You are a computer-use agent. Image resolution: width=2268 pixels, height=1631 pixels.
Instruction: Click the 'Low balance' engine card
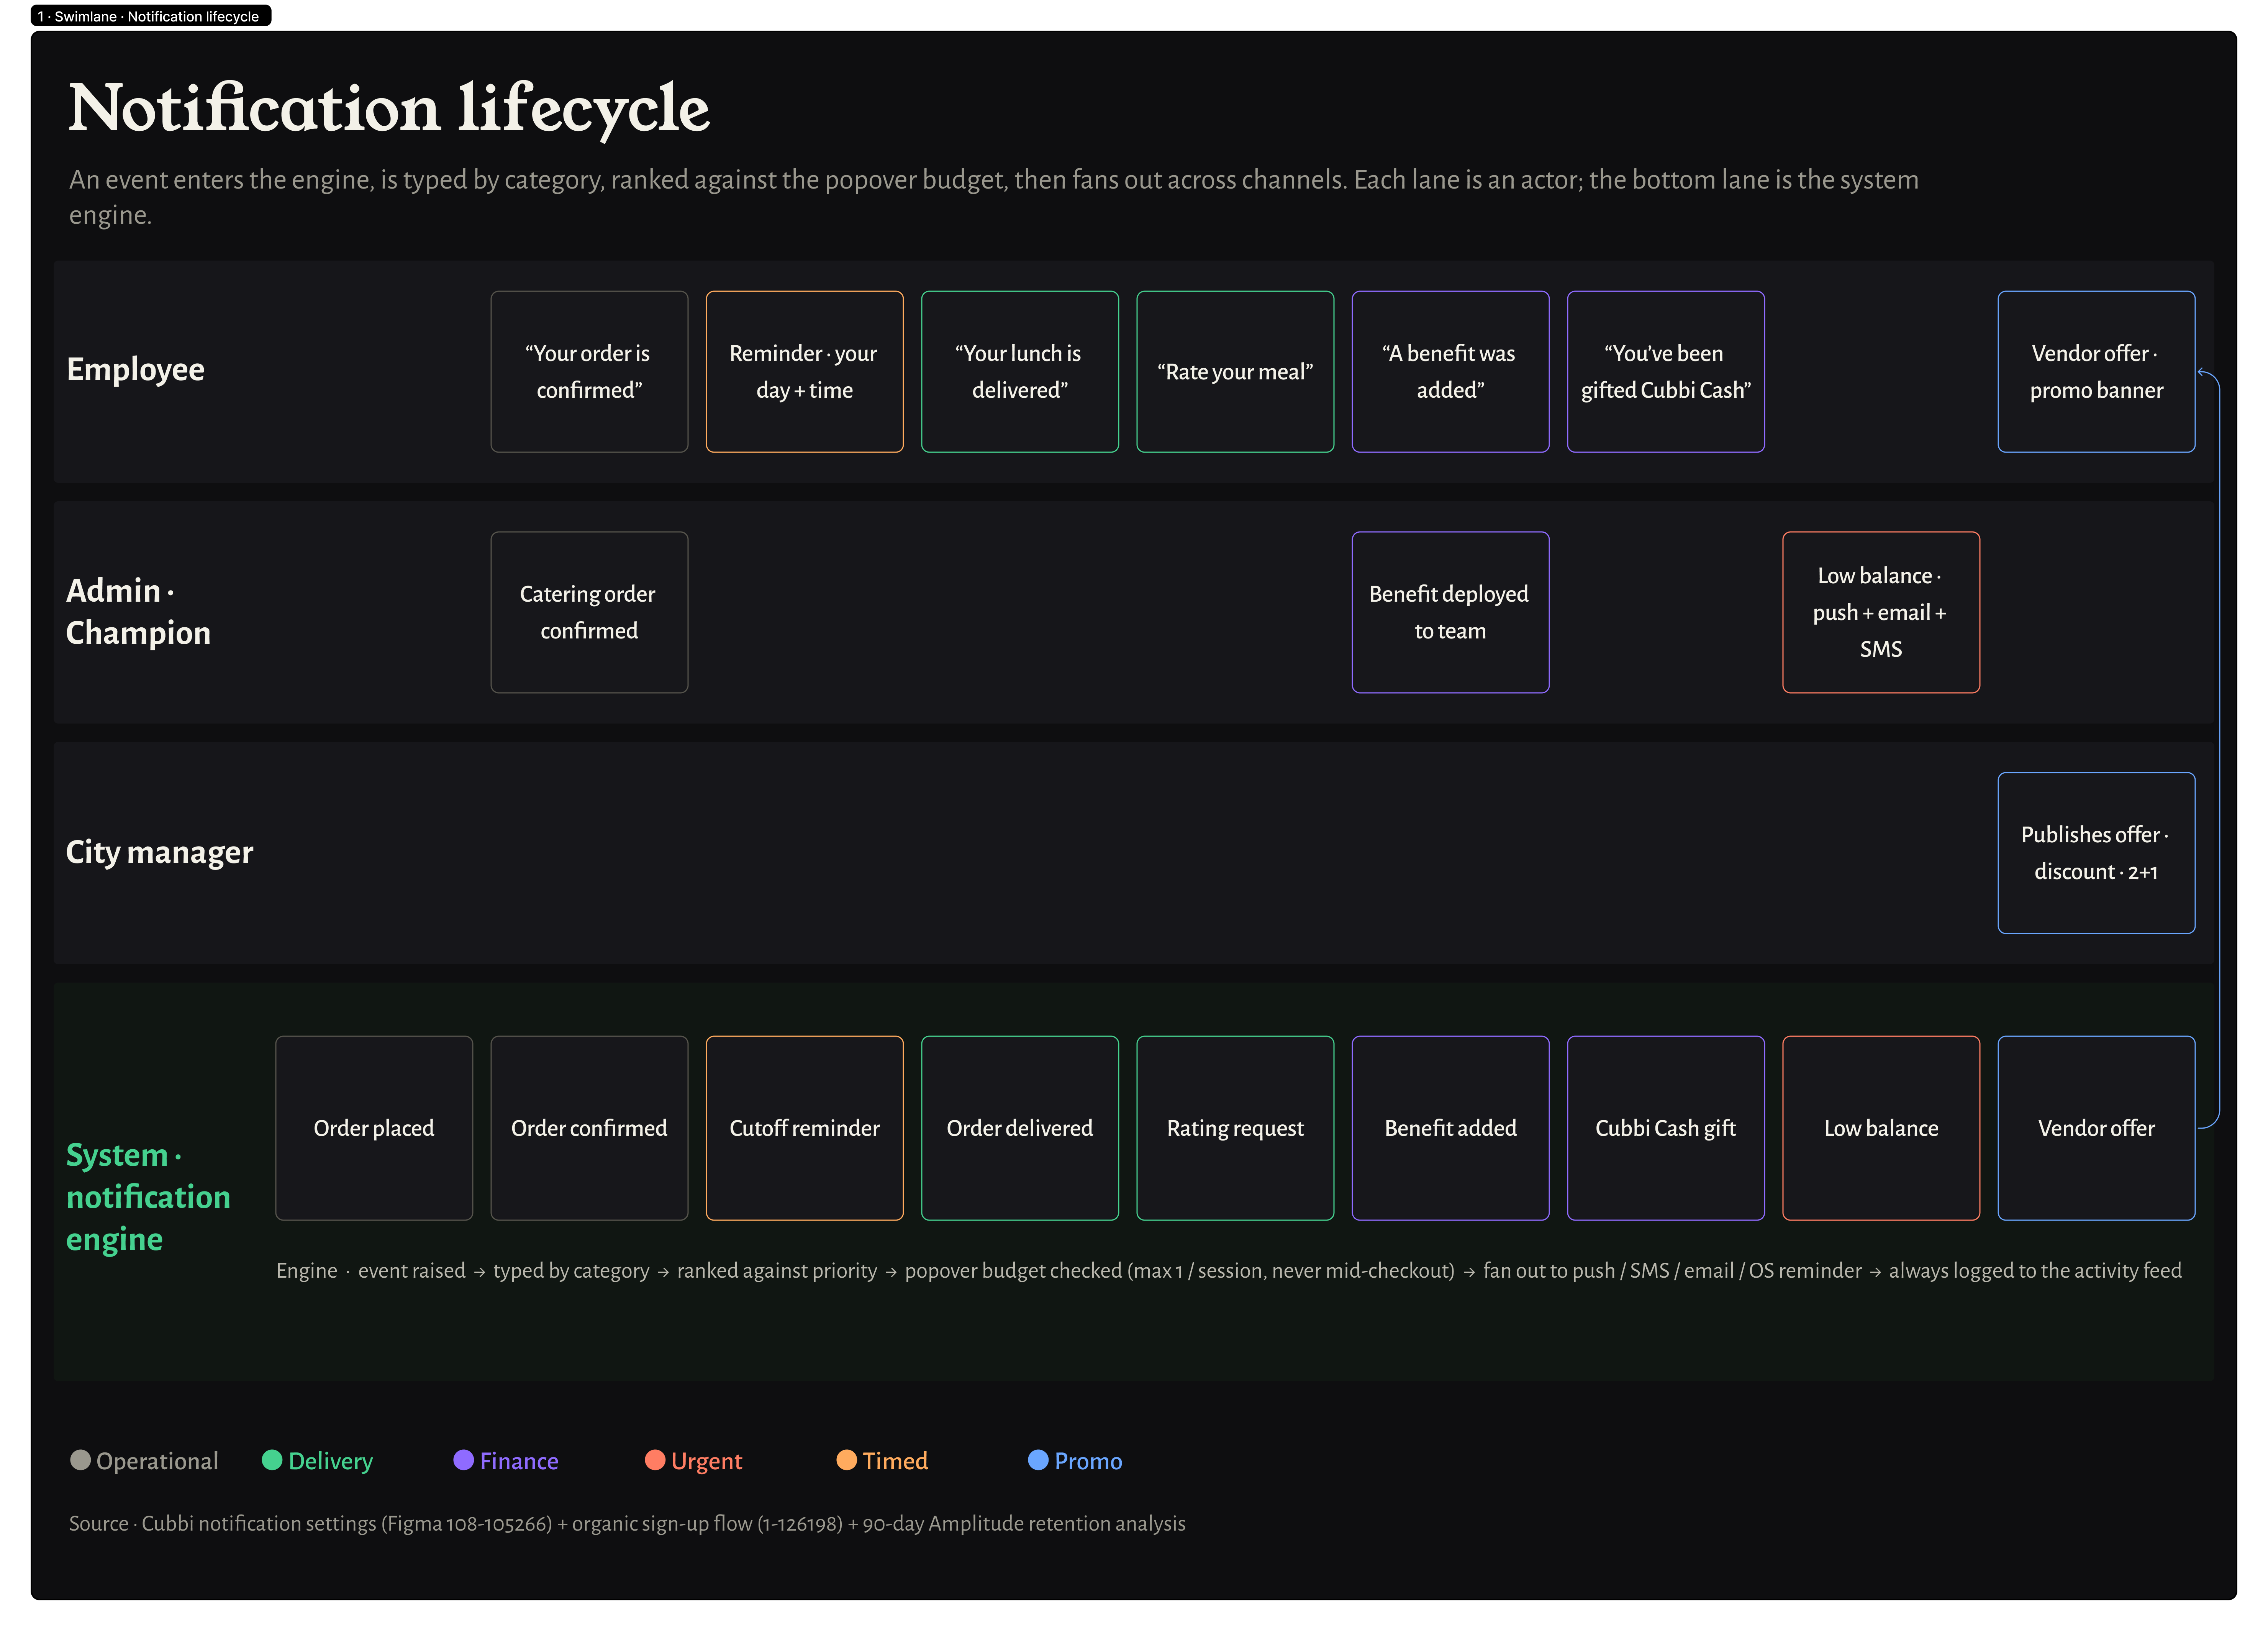[x=1881, y=1128]
